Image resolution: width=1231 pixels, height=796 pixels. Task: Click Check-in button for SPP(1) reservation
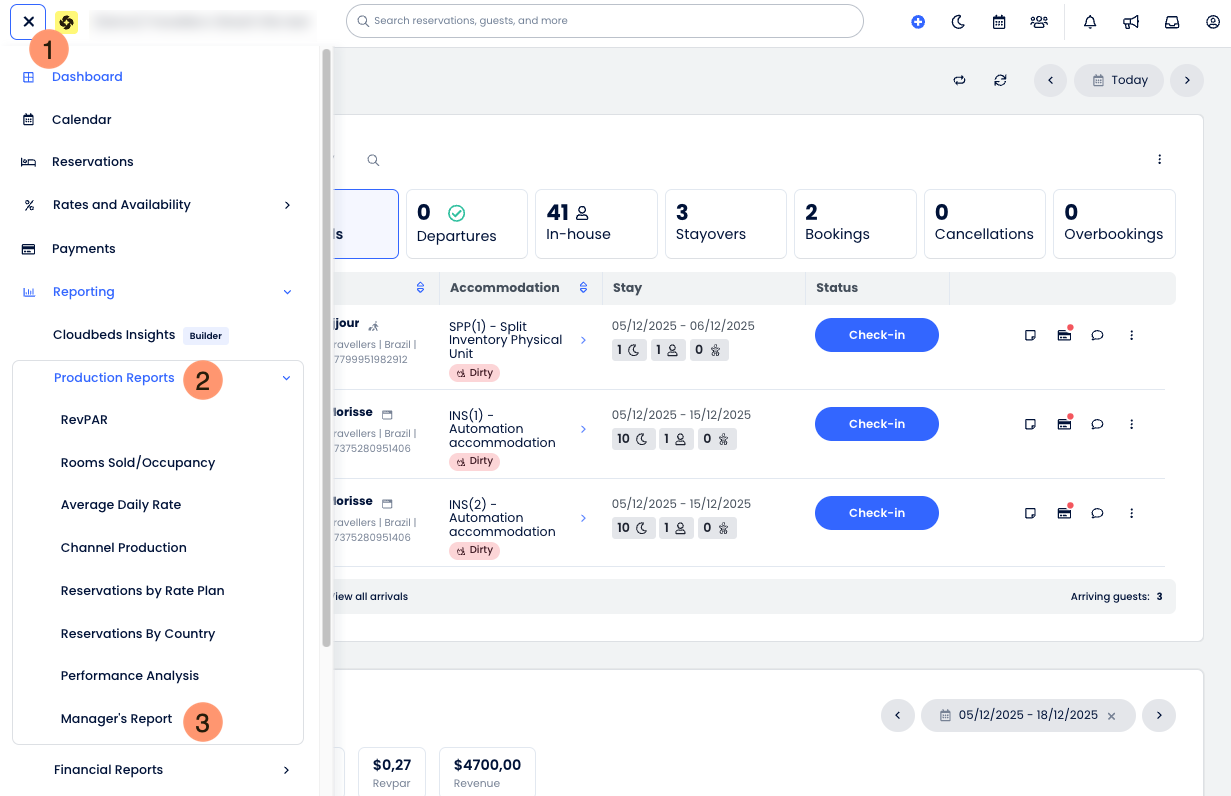pyautogui.click(x=876, y=335)
